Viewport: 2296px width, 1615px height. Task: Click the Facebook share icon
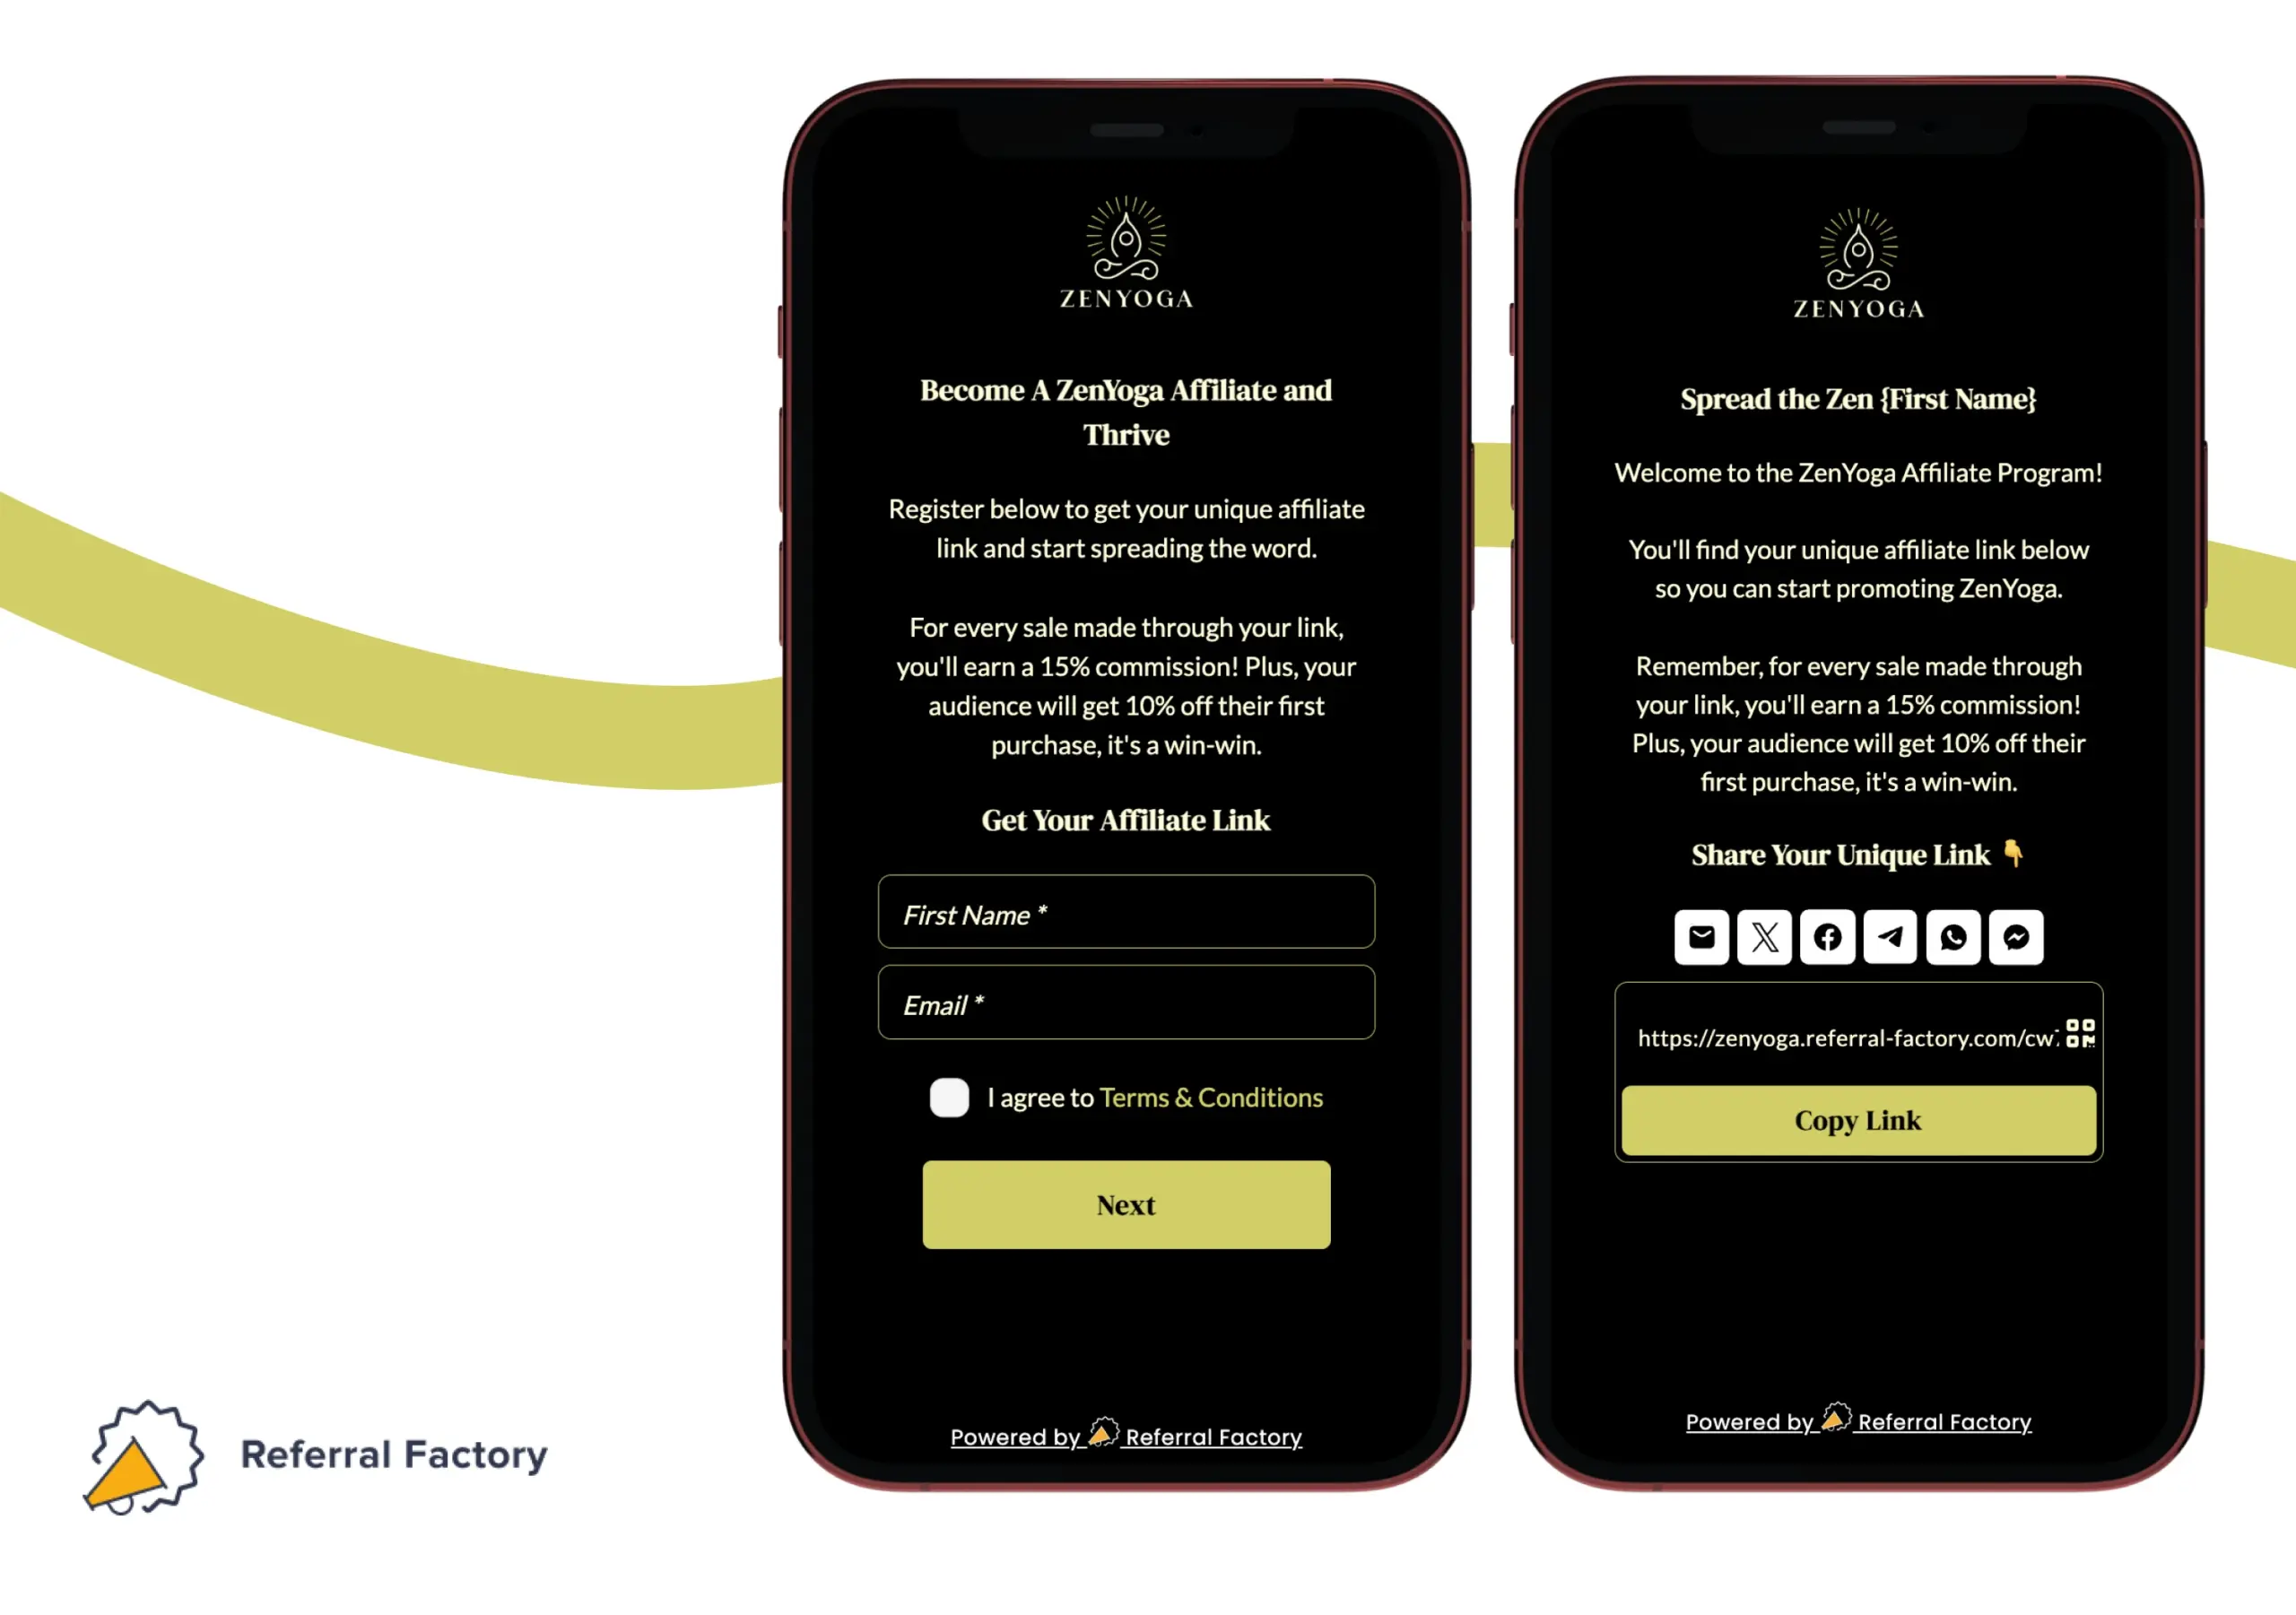(1828, 935)
